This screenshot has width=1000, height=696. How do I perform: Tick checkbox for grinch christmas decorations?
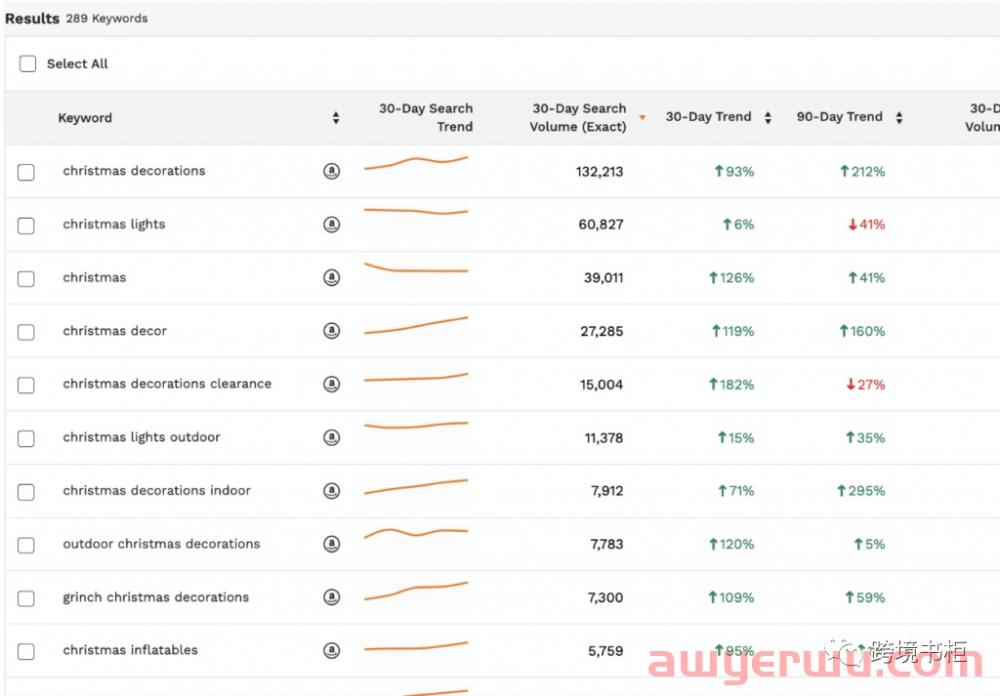pos(26,598)
